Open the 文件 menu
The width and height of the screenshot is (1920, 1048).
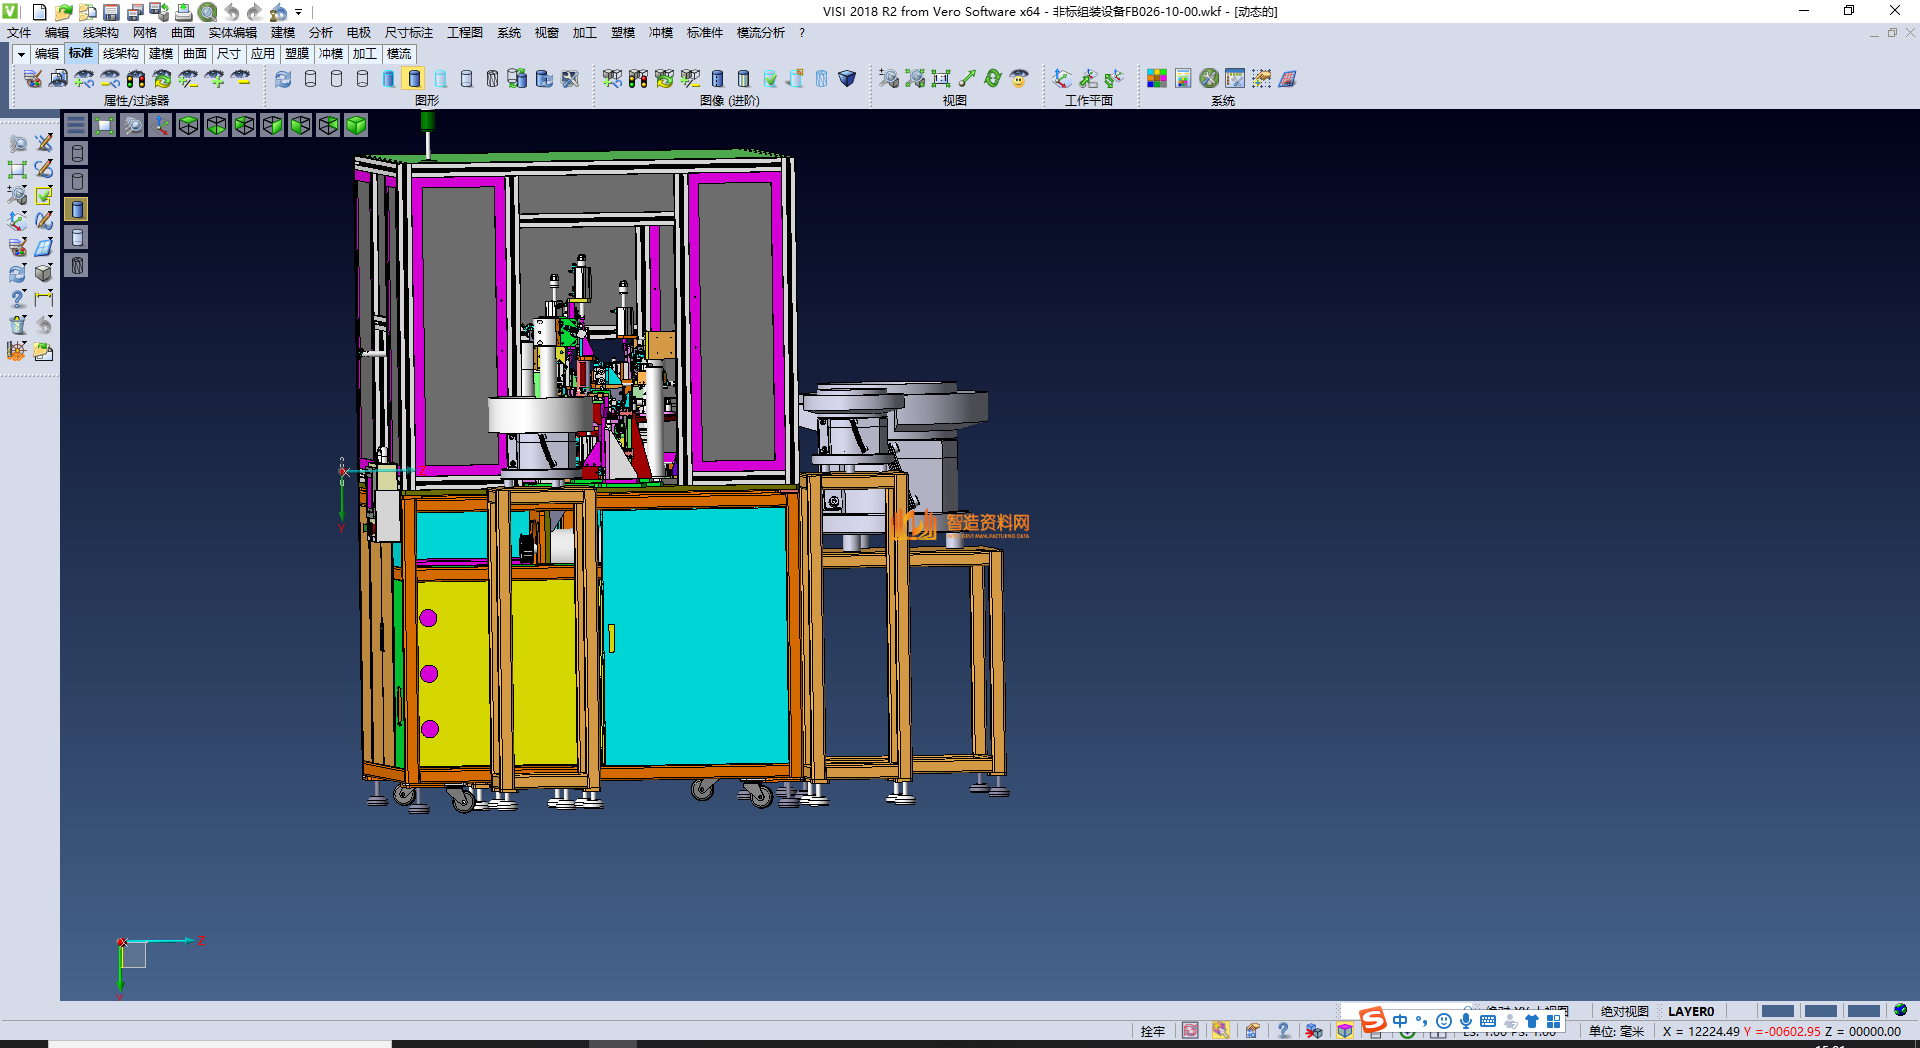[19, 33]
